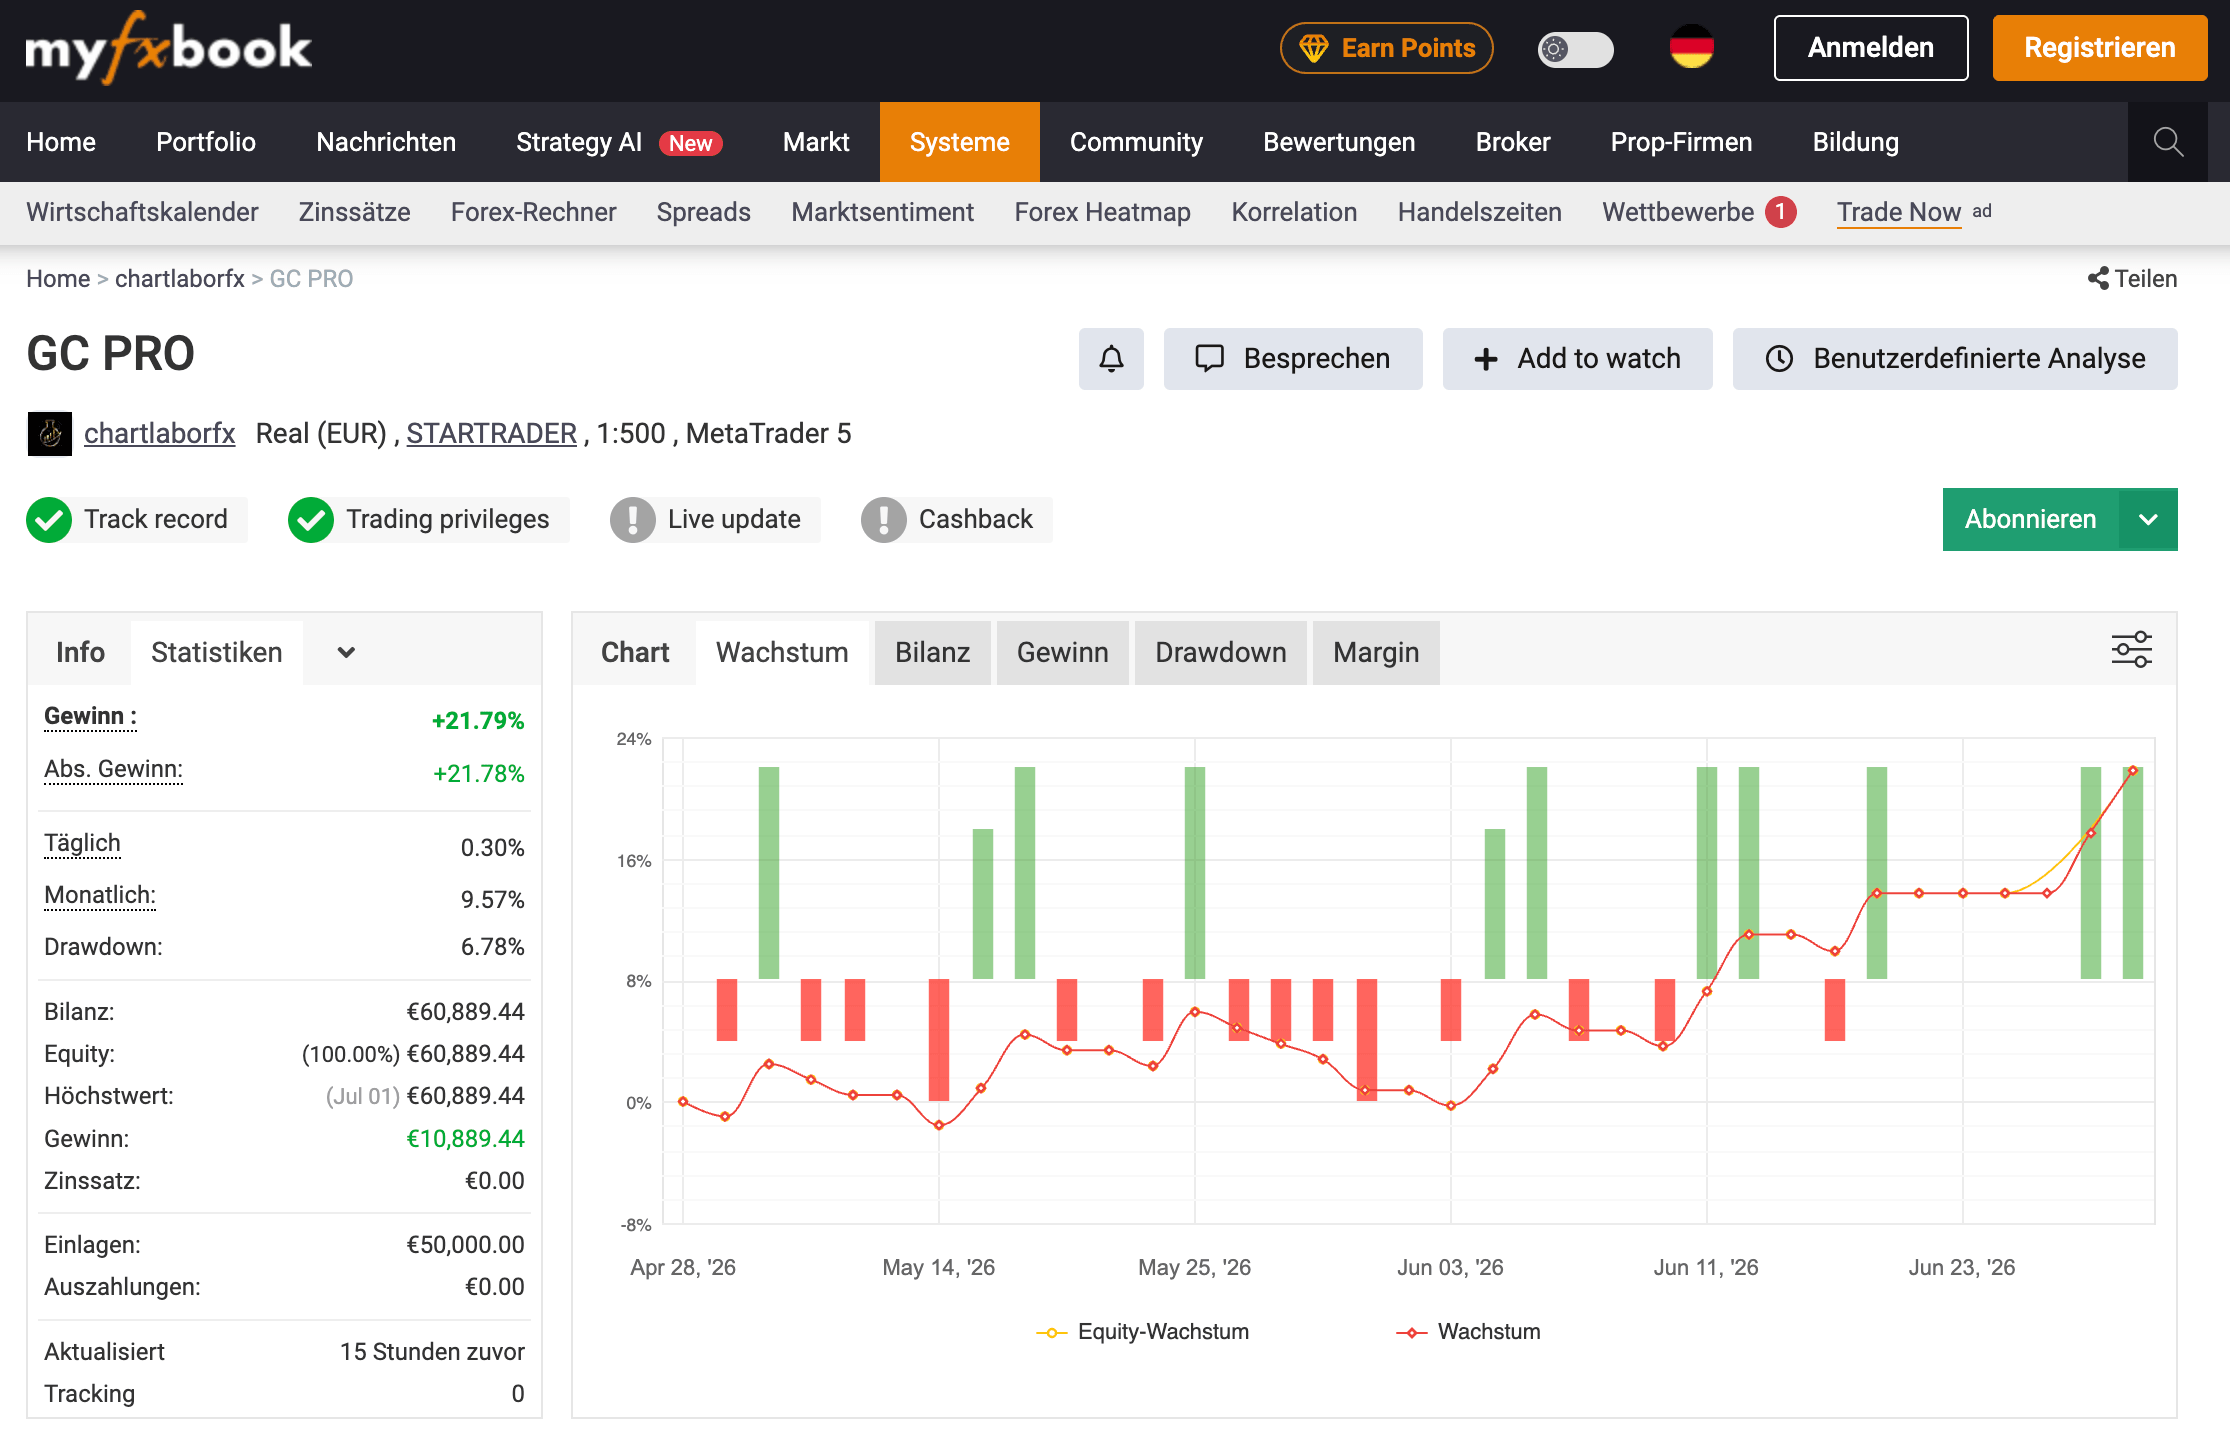Open the Bewertungen menu

(1339, 142)
